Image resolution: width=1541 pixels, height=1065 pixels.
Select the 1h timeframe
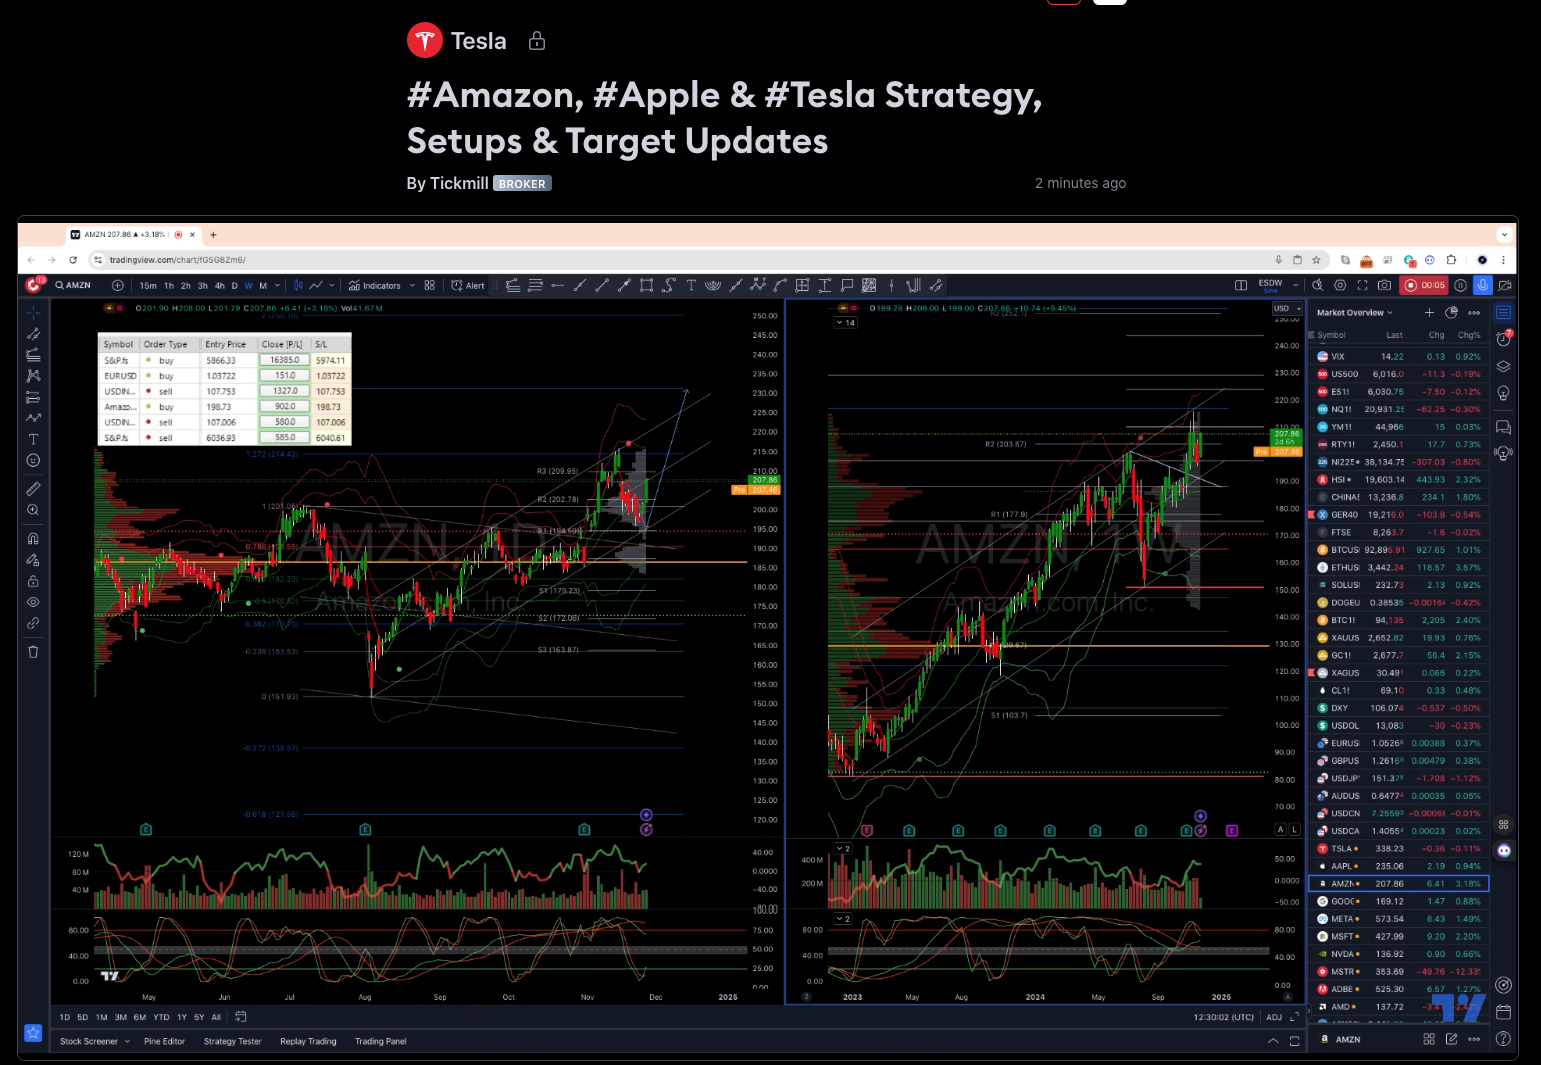point(169,286)
